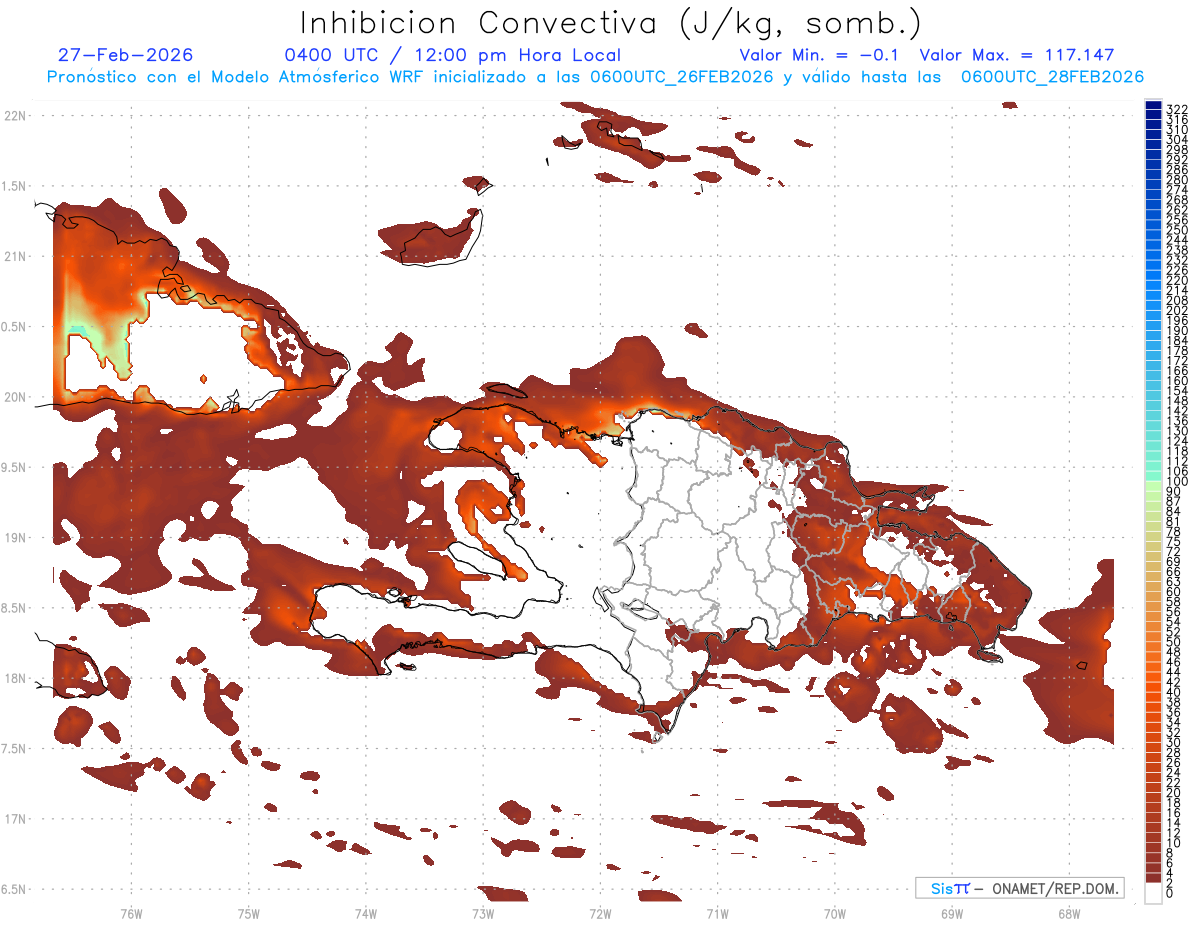Click the initialization time '0600UTC_26FEB2026'

coord(682,77)
